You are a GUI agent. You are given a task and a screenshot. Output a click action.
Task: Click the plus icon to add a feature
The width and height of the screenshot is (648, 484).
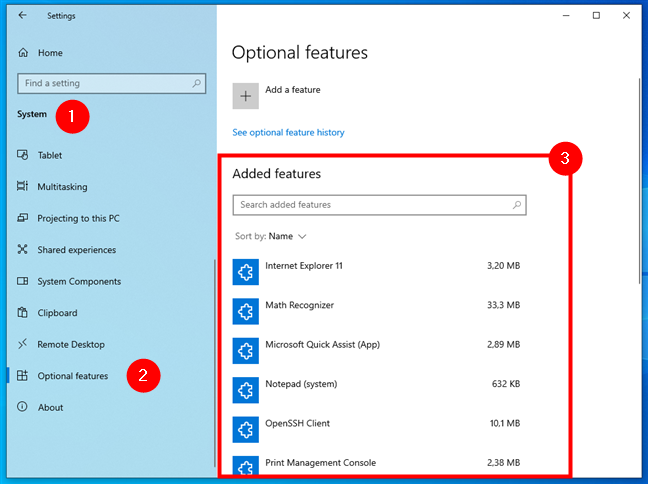click(x=245, y=96)
